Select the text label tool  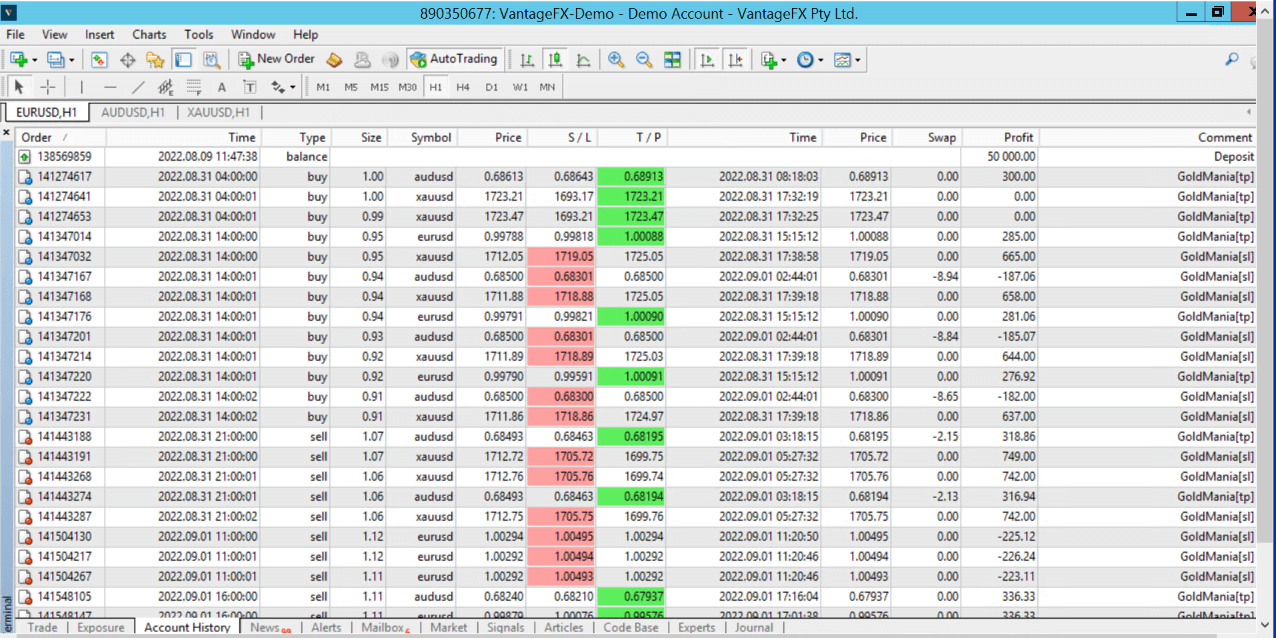pyautogui.click(x=222, y=87)
